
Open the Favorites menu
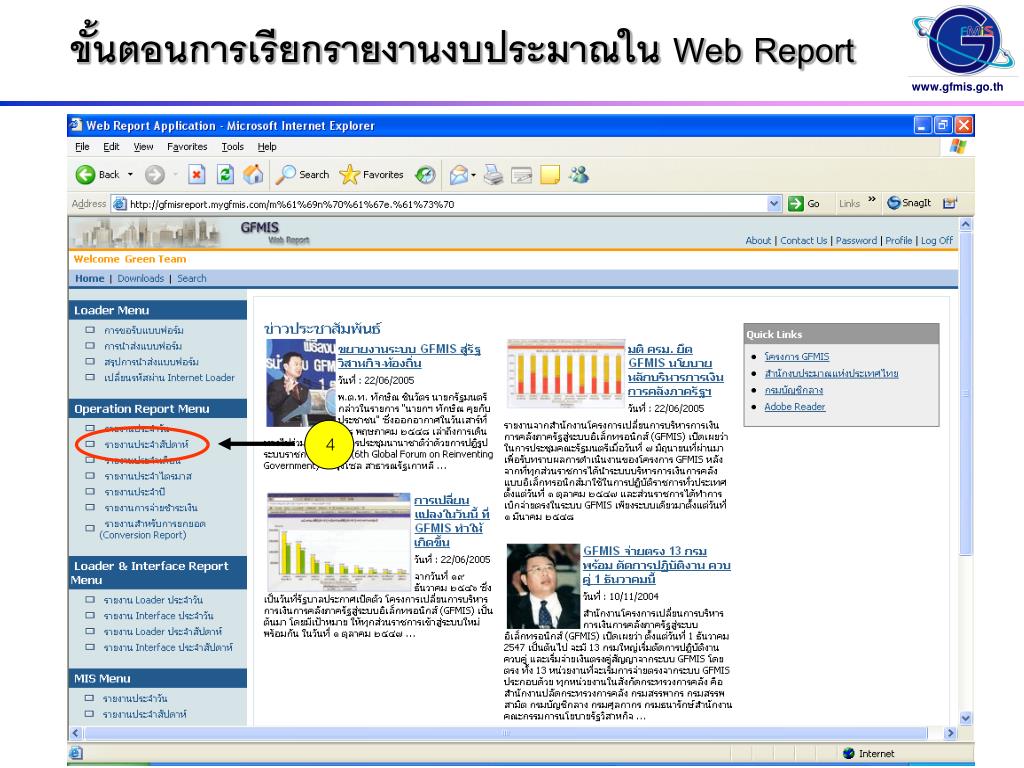tap(187, 147)
